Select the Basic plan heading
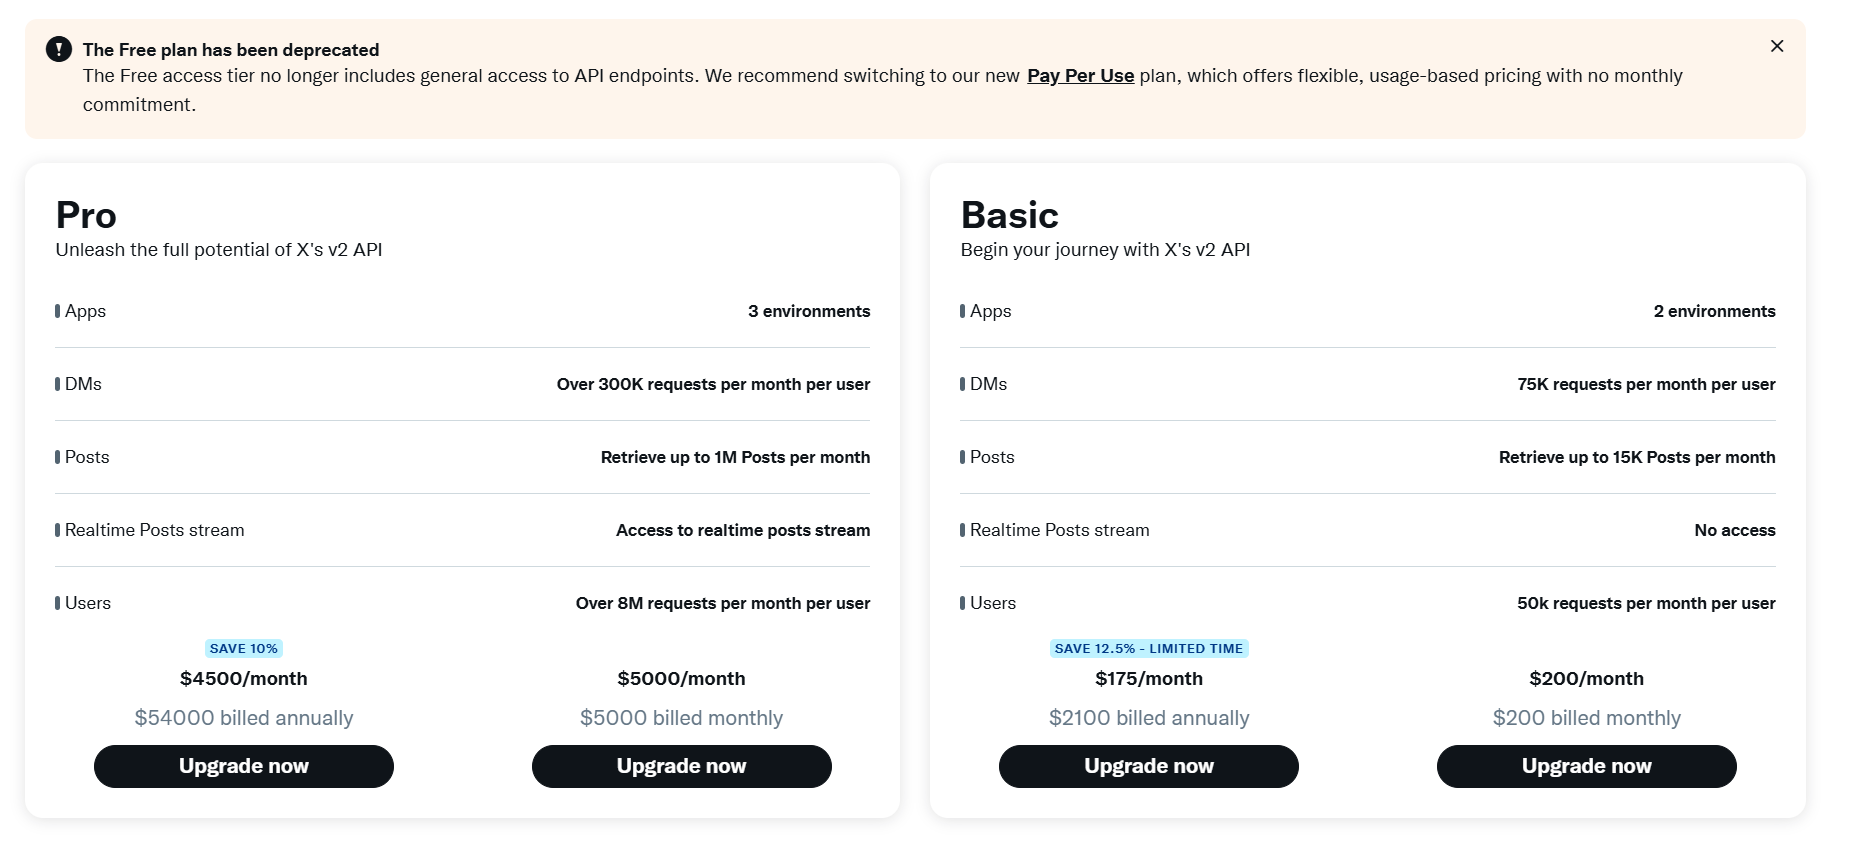The width and height of the screenshot is (1851, 841). pyautogui.click(x=1009, y=216)
